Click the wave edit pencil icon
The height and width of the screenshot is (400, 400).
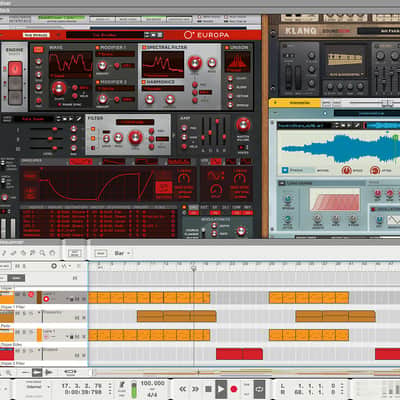point(79,119)
